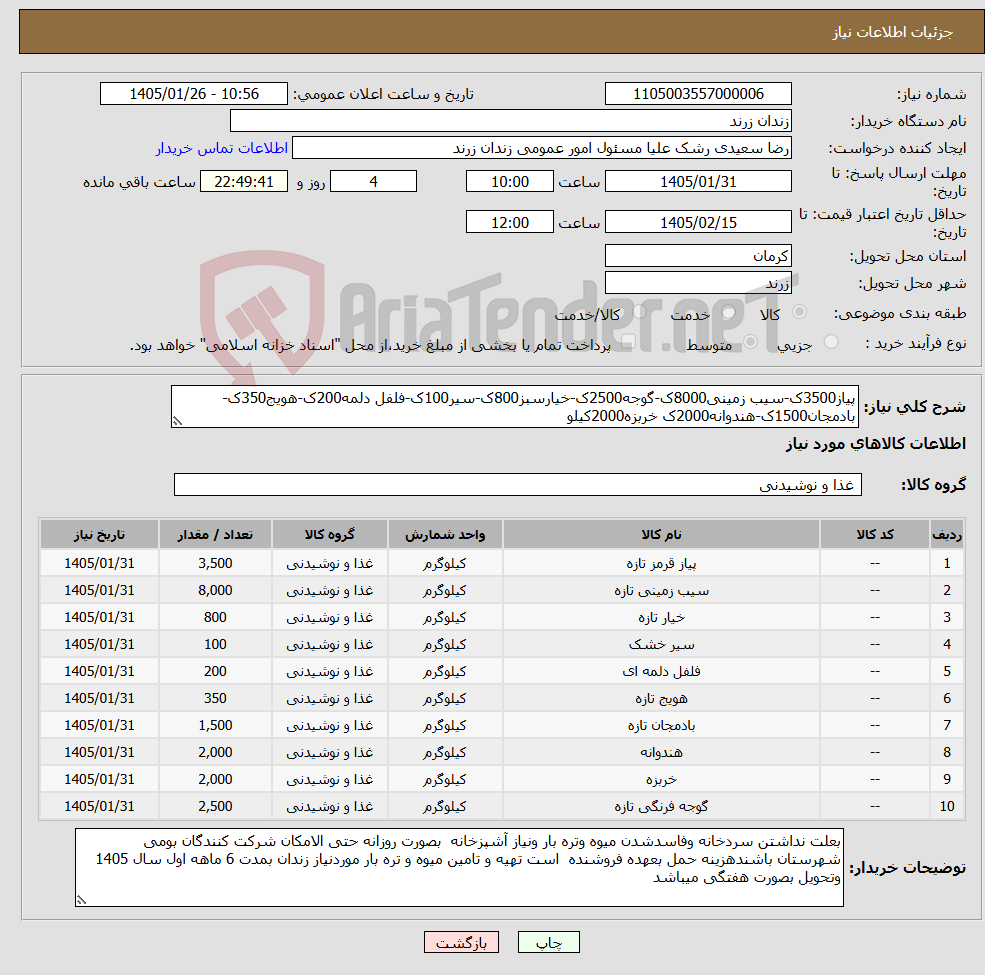
Task: Click quantity 2,500 in the table
Action: point(215,807)
